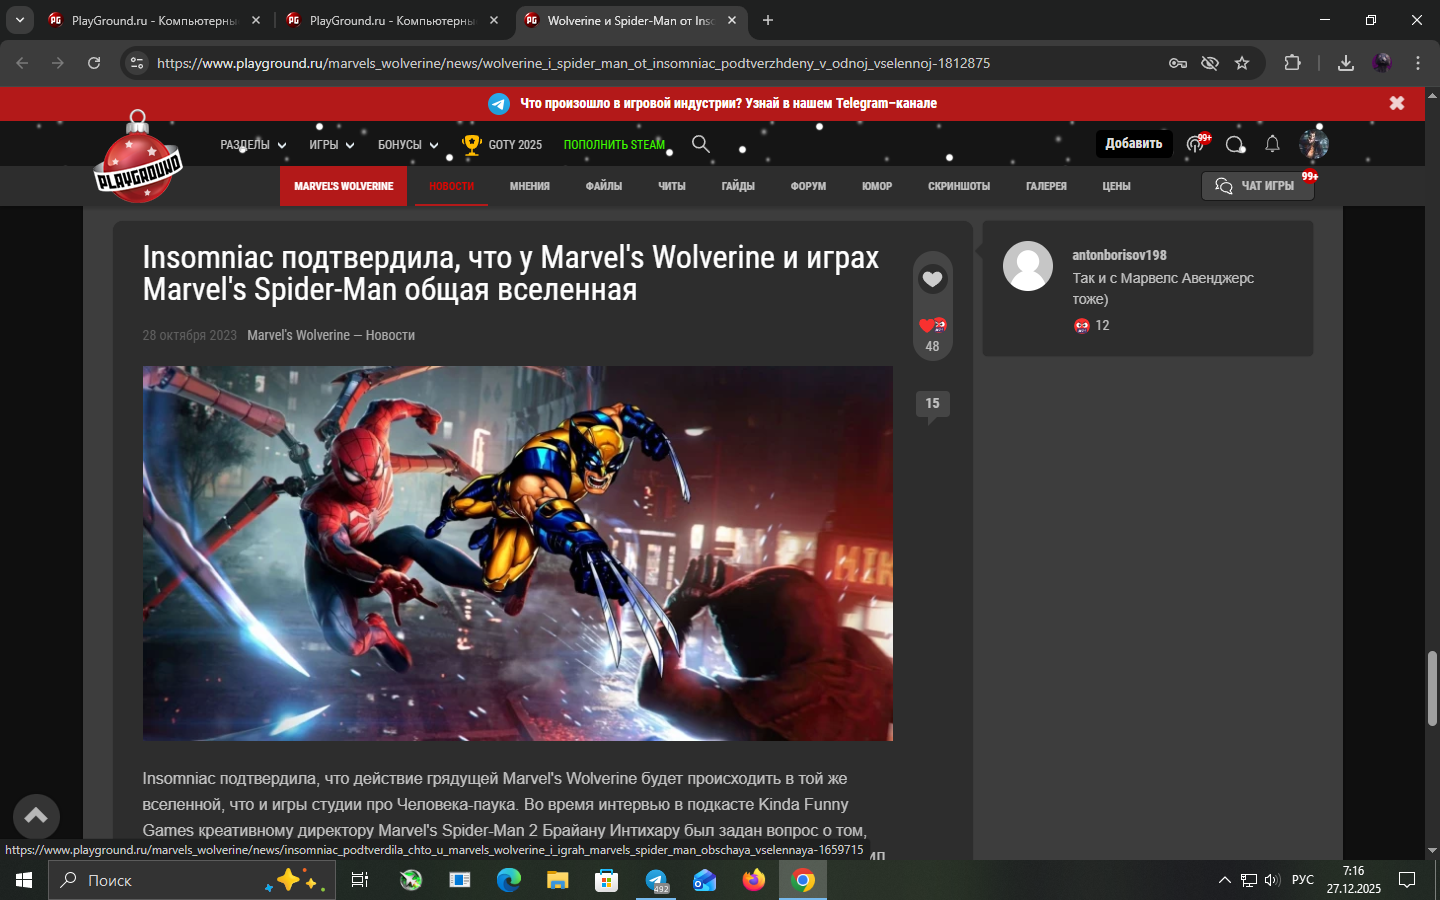Open the Новости section tab
The image size is (1440, 900).
pyautogui.click(x=451, y=186)
